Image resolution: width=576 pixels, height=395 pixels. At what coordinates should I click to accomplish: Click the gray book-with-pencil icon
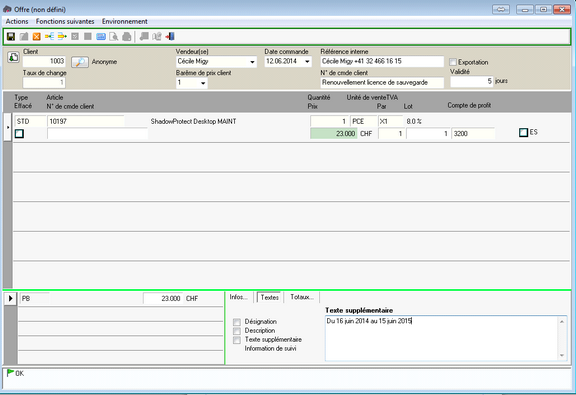(x=157, y=36)
